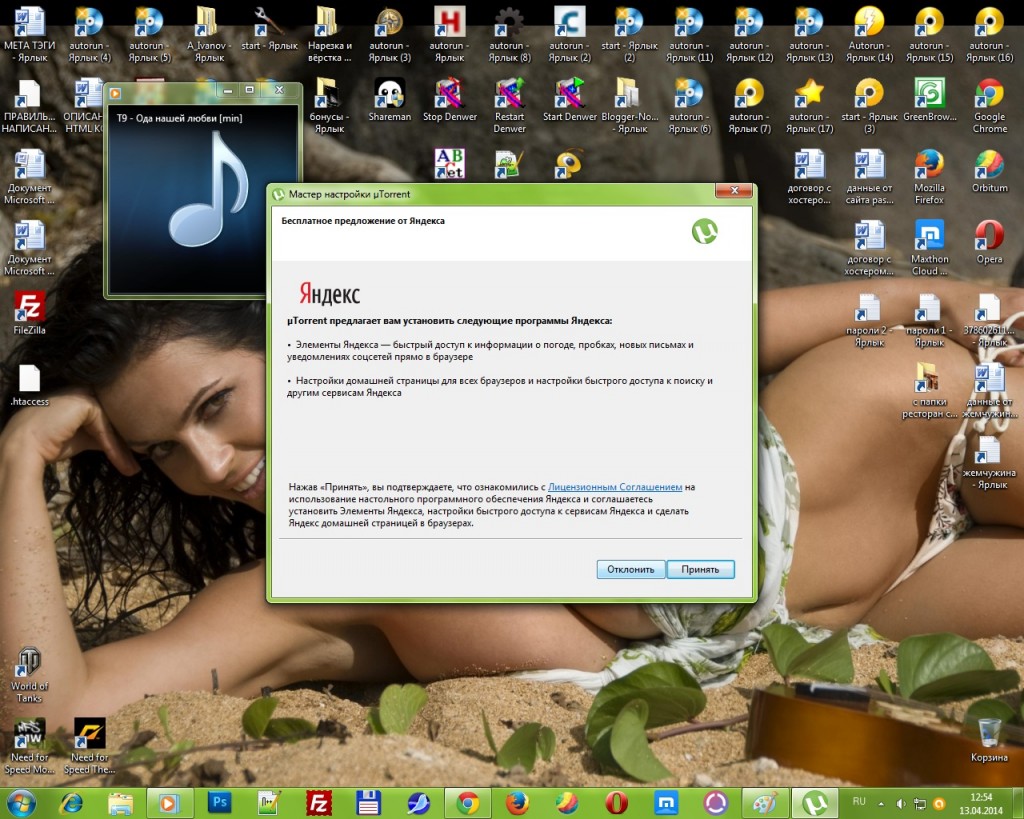Select the МЕТА ТЭГИ shortcut on desktop
The height and width of the screenshot is (819, 1024).
click(x=29, y=34)
